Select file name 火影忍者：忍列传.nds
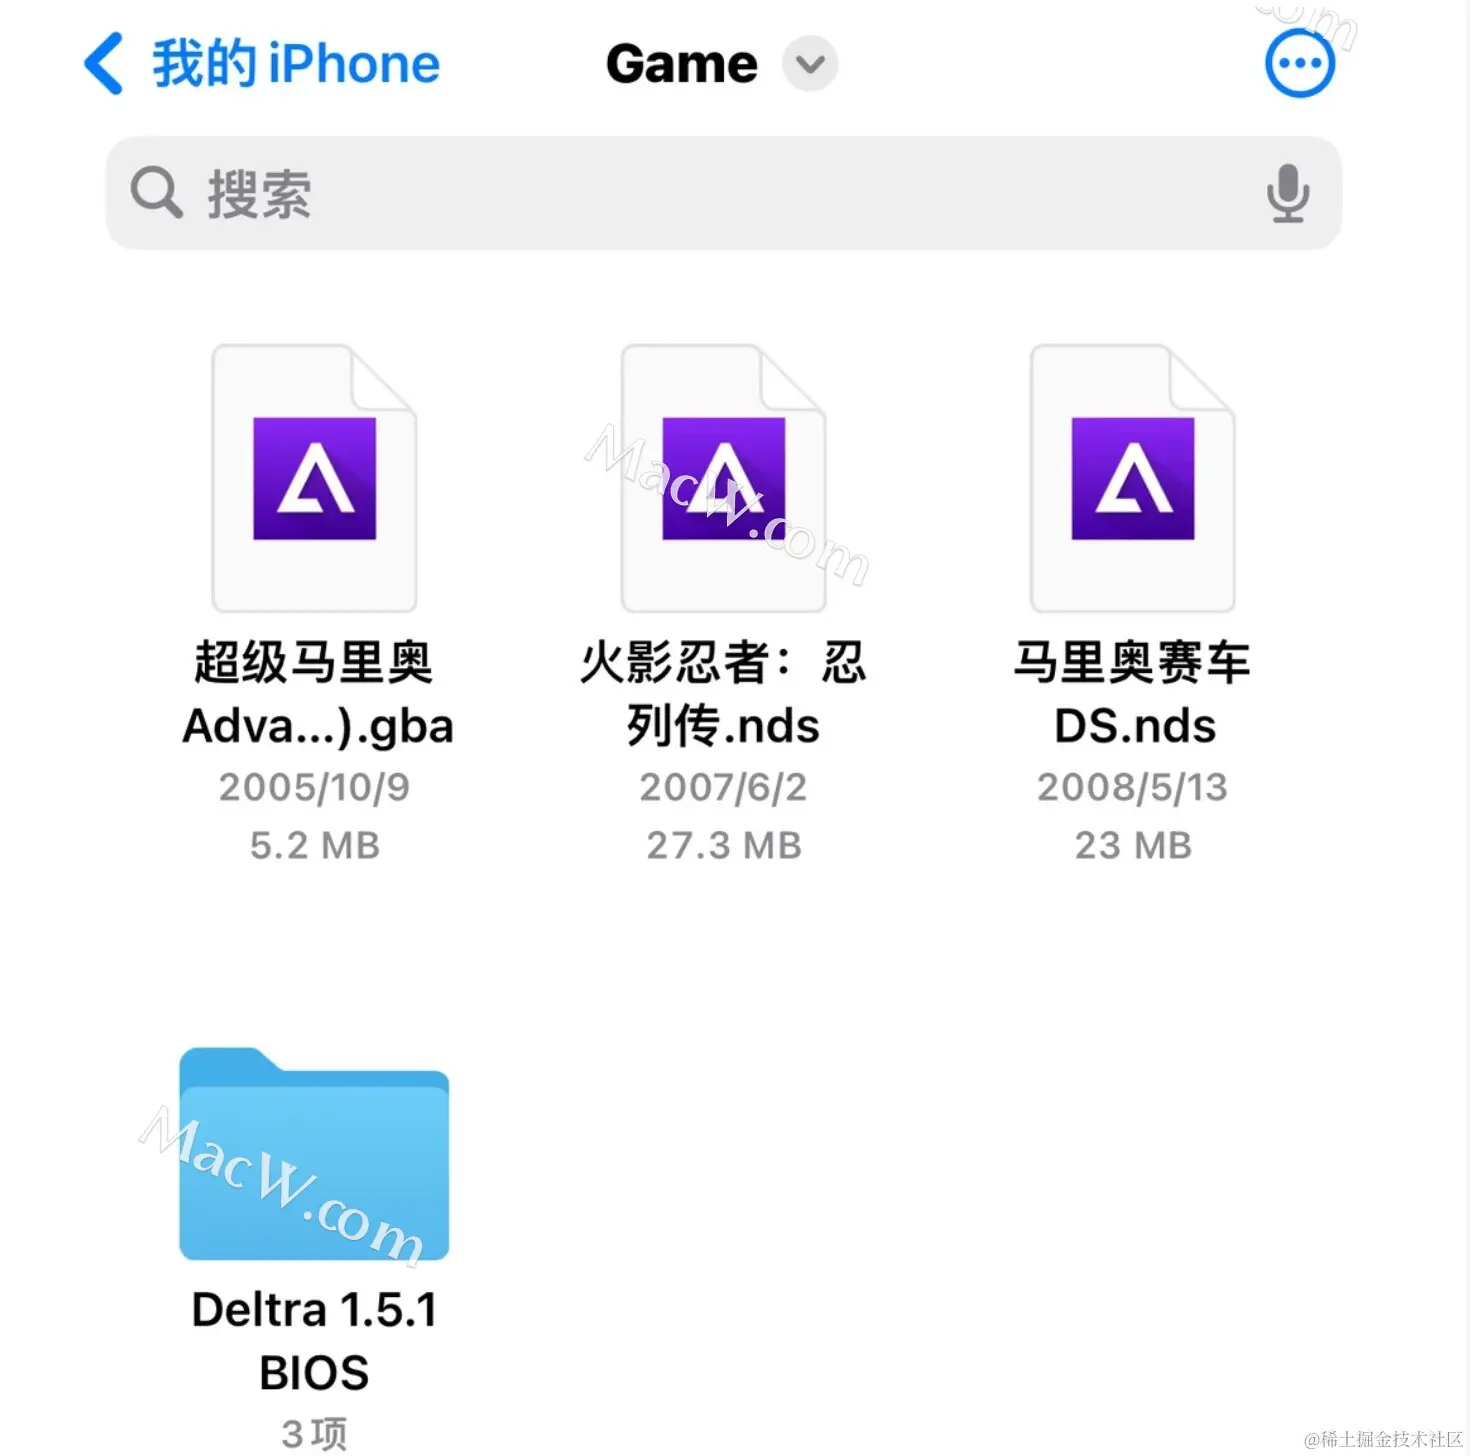Viewport: 1470px width, 1456px height. pos(723,694)
